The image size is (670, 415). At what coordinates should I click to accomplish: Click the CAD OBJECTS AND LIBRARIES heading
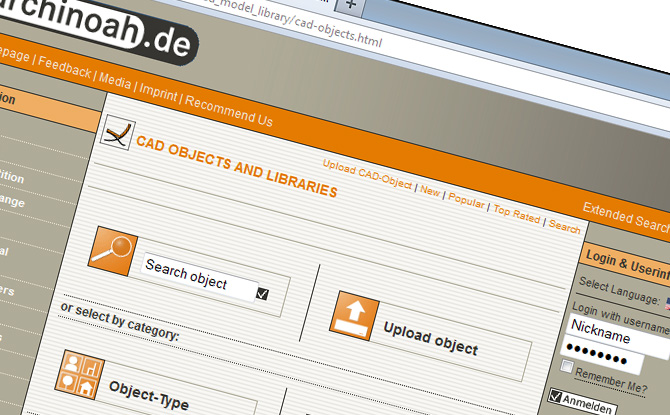click(237, 166)
